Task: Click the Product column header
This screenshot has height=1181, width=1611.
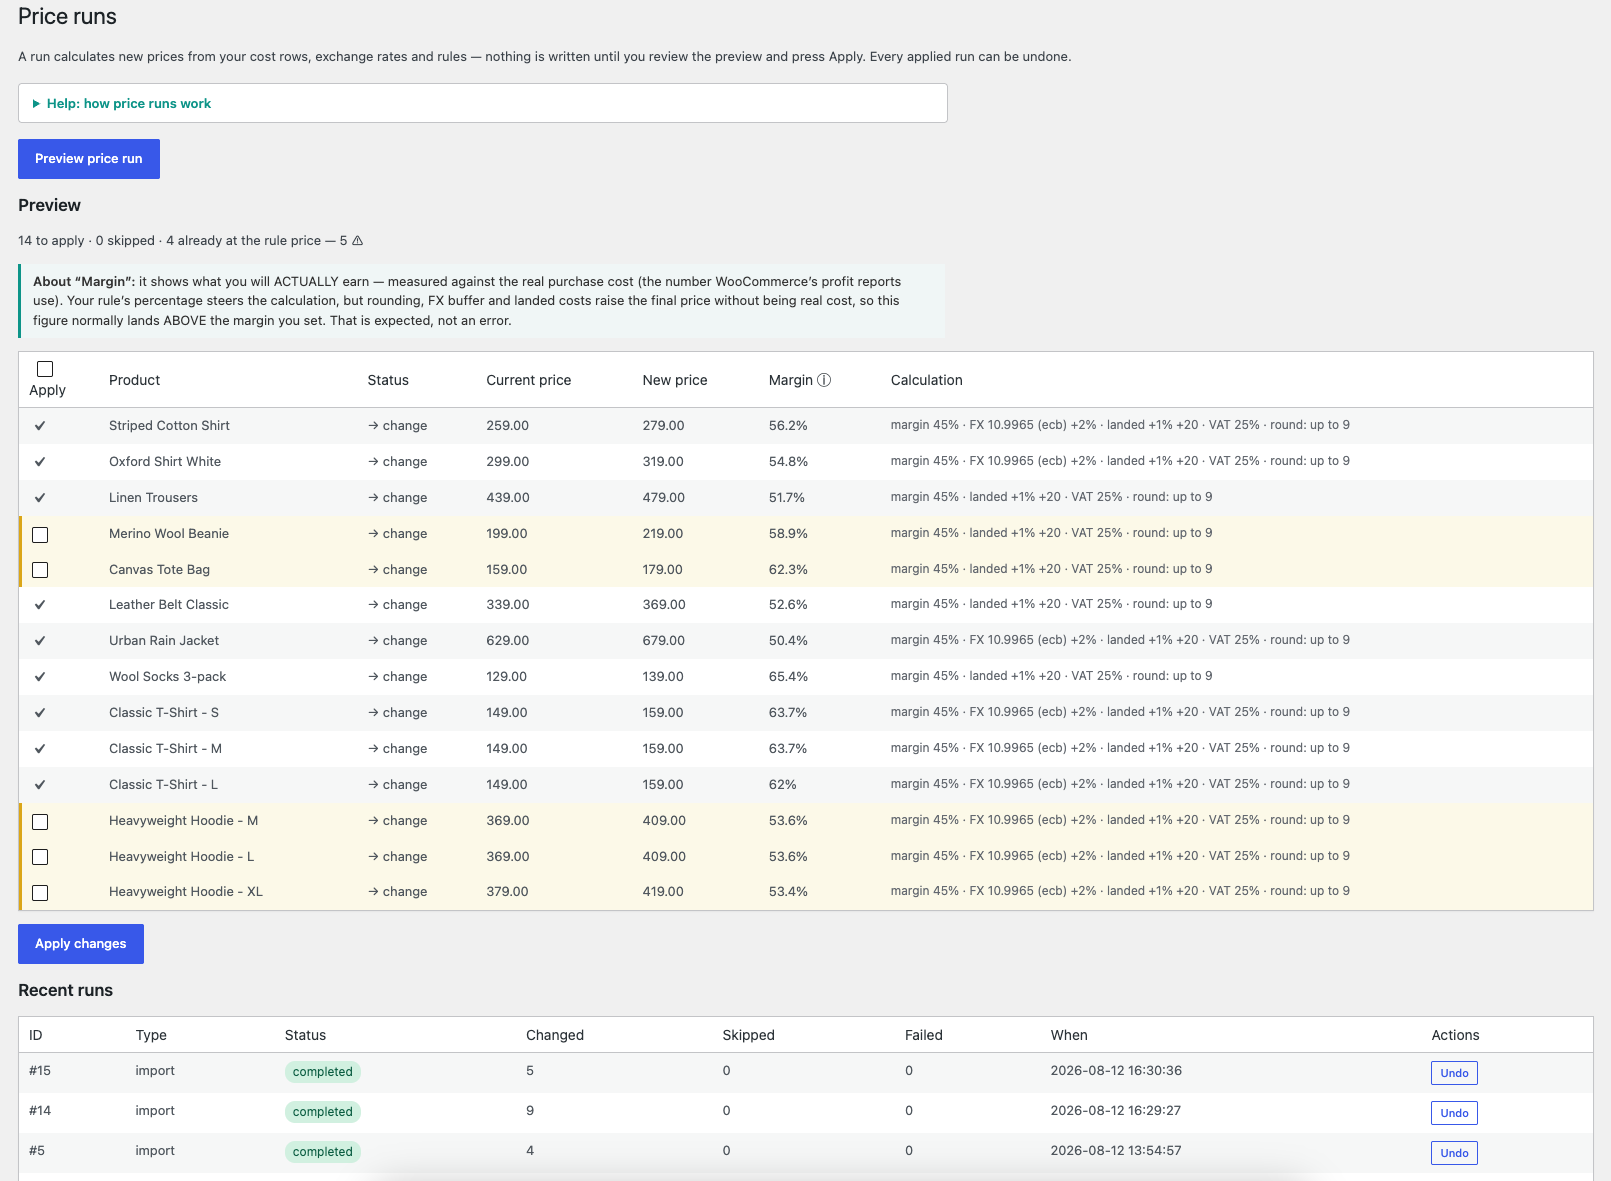Action: coord(134,380)
